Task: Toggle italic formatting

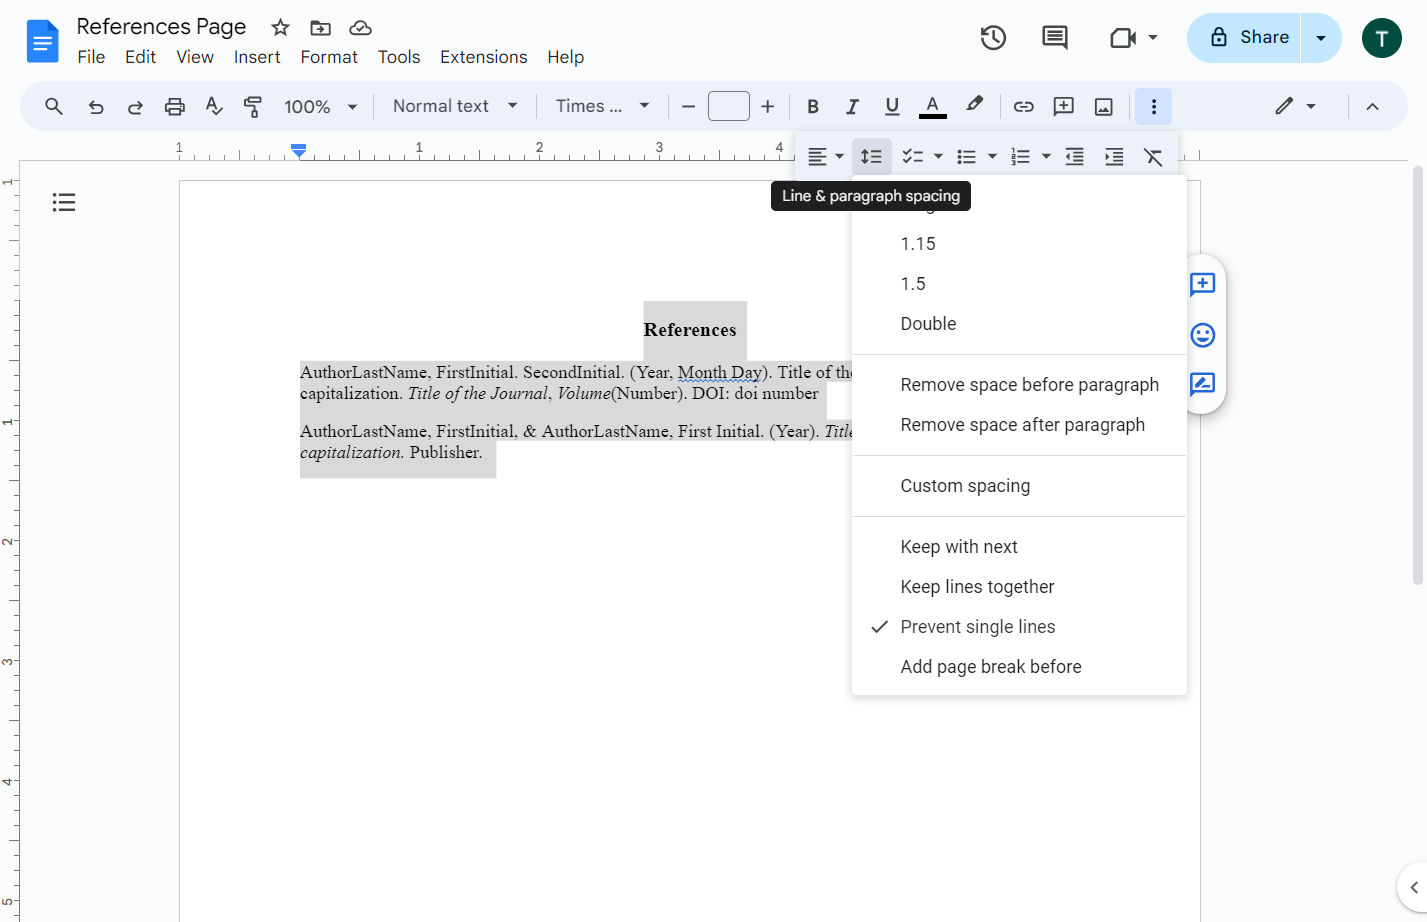Action: 852,106
